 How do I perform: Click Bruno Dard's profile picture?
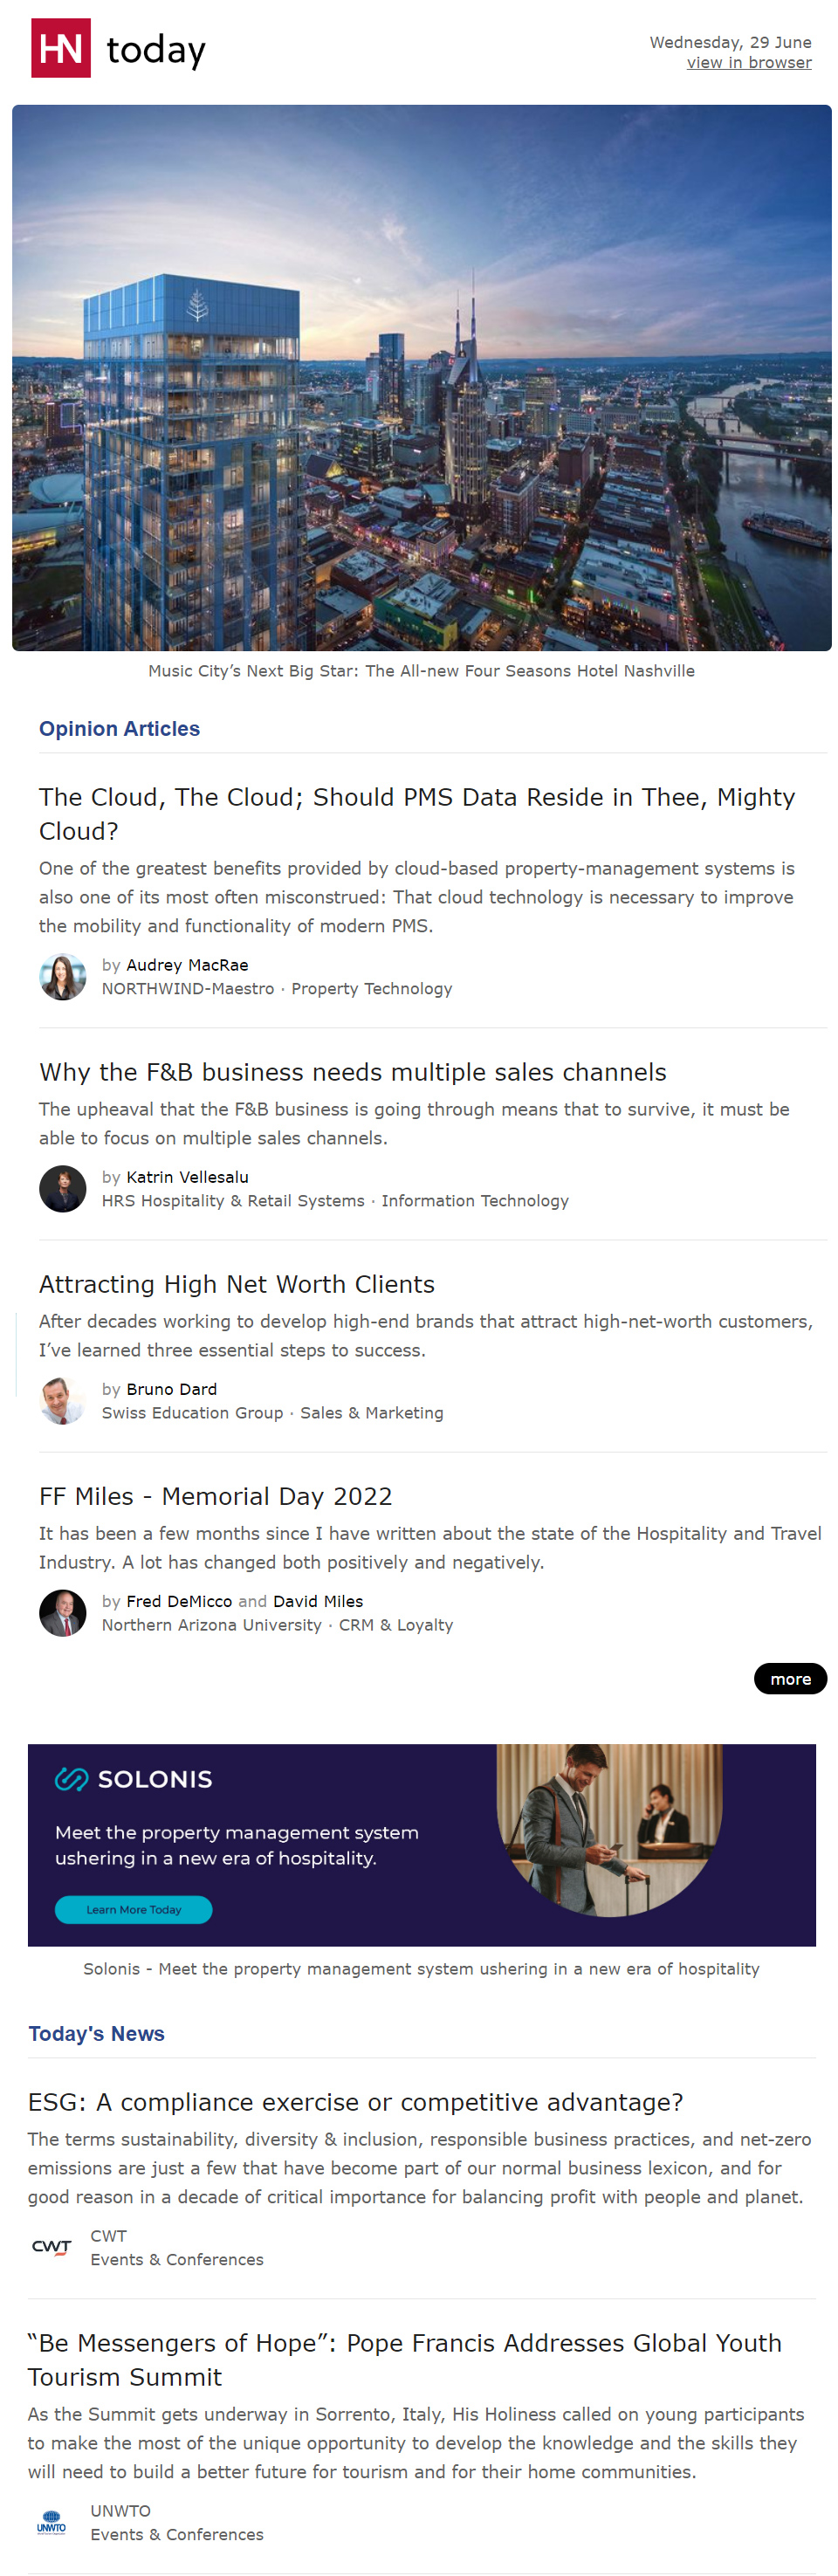click(62, 1400)
